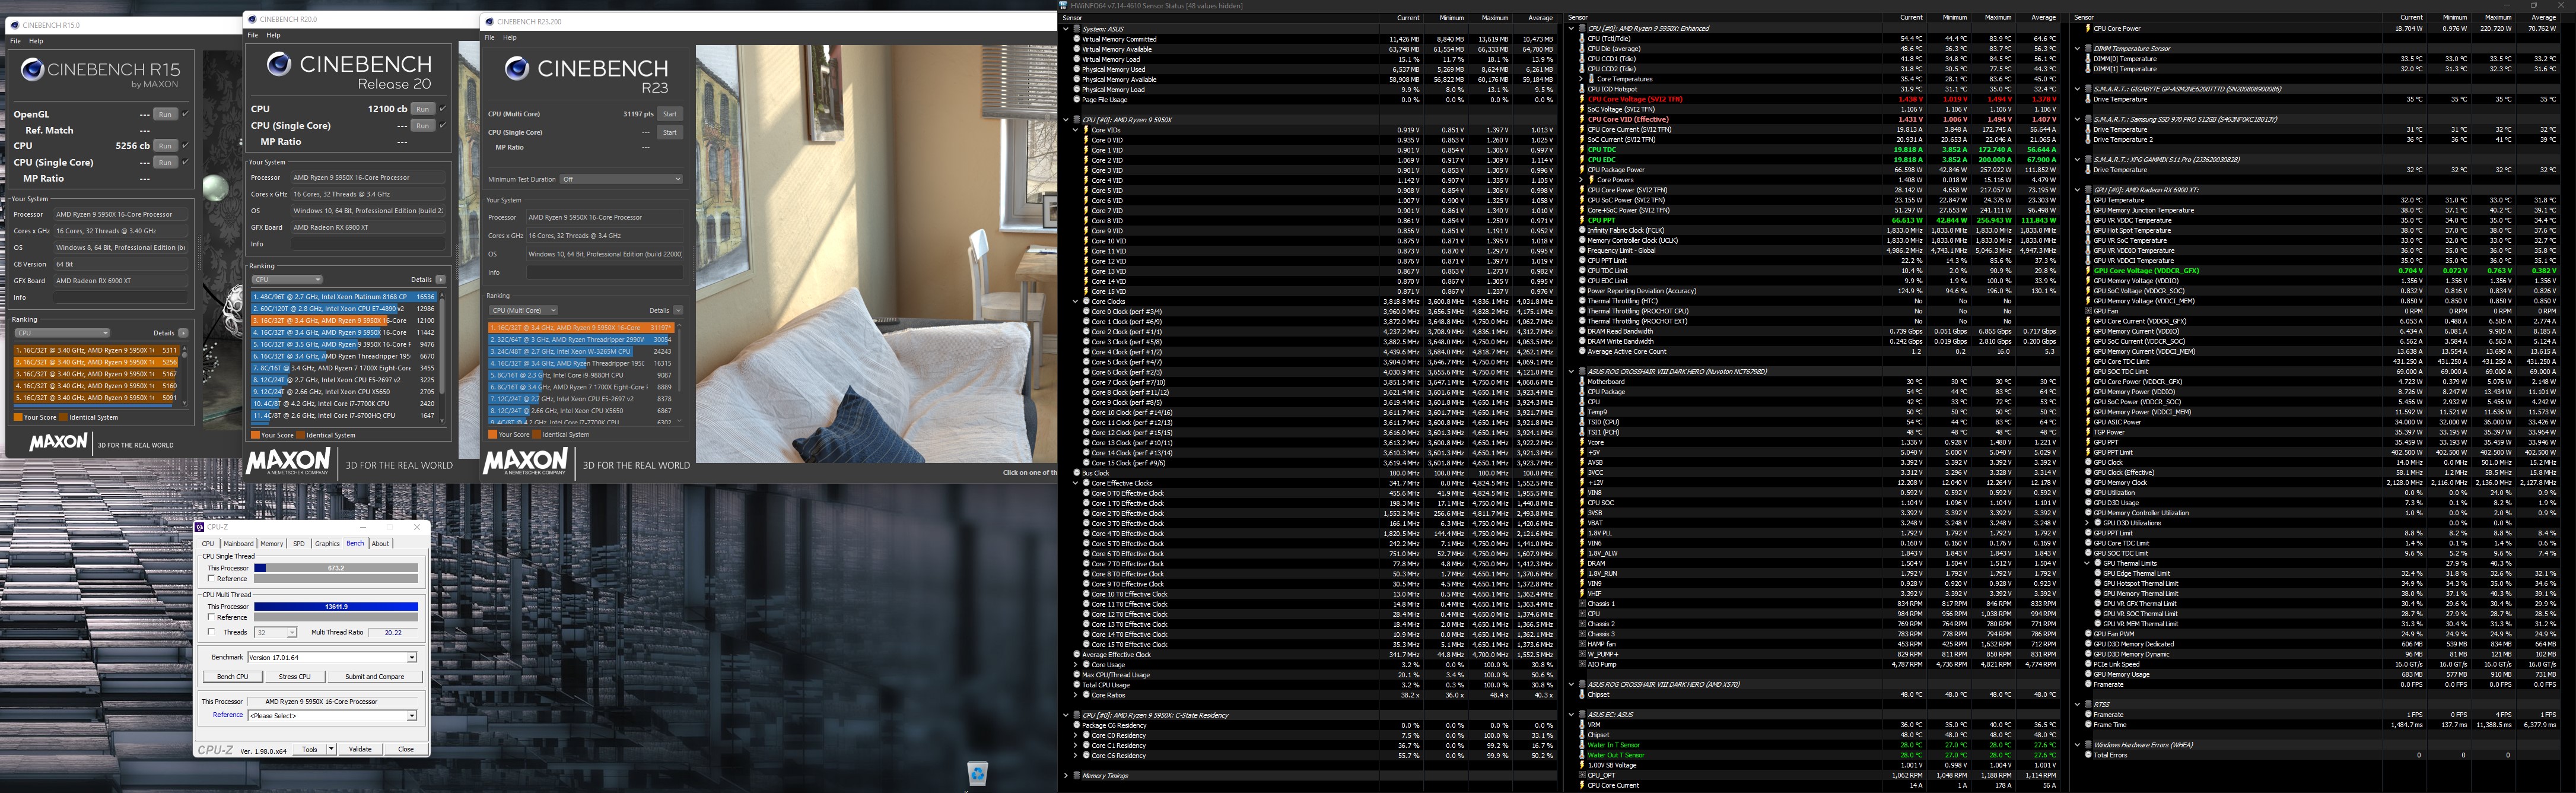Click the Details arrow in Cinebench R15 ranking
The image size is (2576, 793).
pos(183,333)
